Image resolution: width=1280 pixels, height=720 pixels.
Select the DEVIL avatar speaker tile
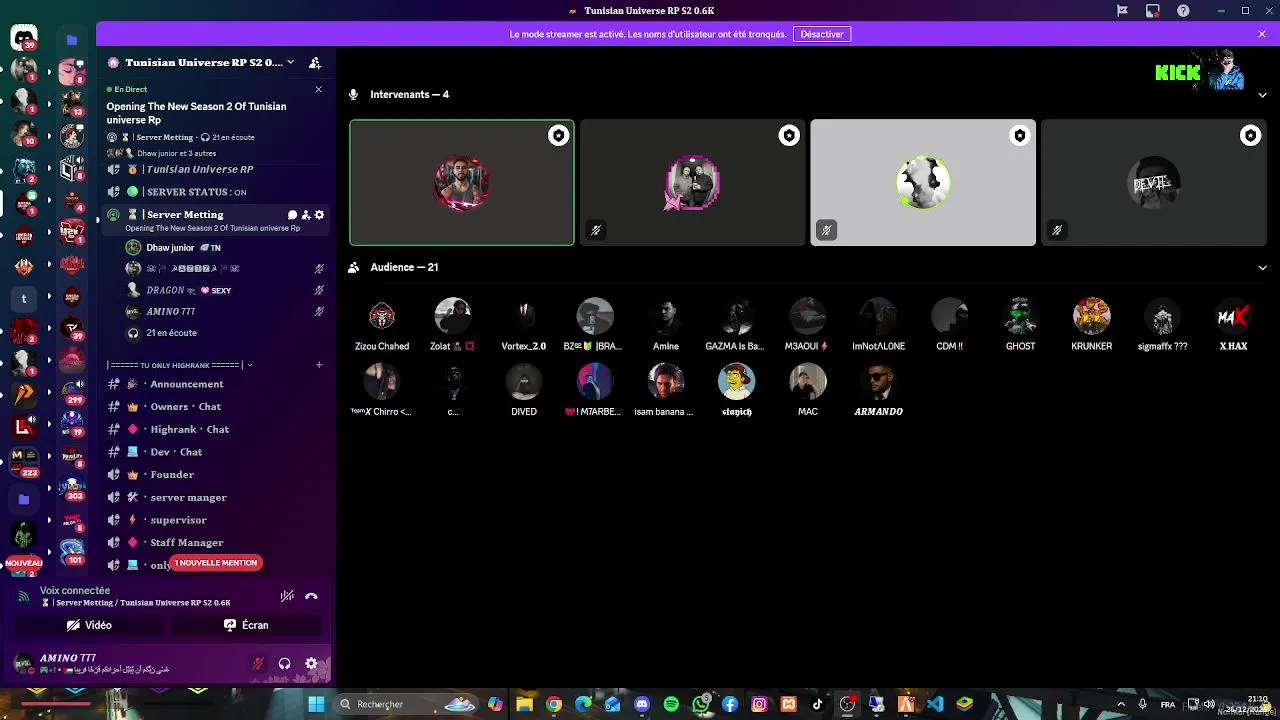pyautogui.click(x=1154, y=183)
